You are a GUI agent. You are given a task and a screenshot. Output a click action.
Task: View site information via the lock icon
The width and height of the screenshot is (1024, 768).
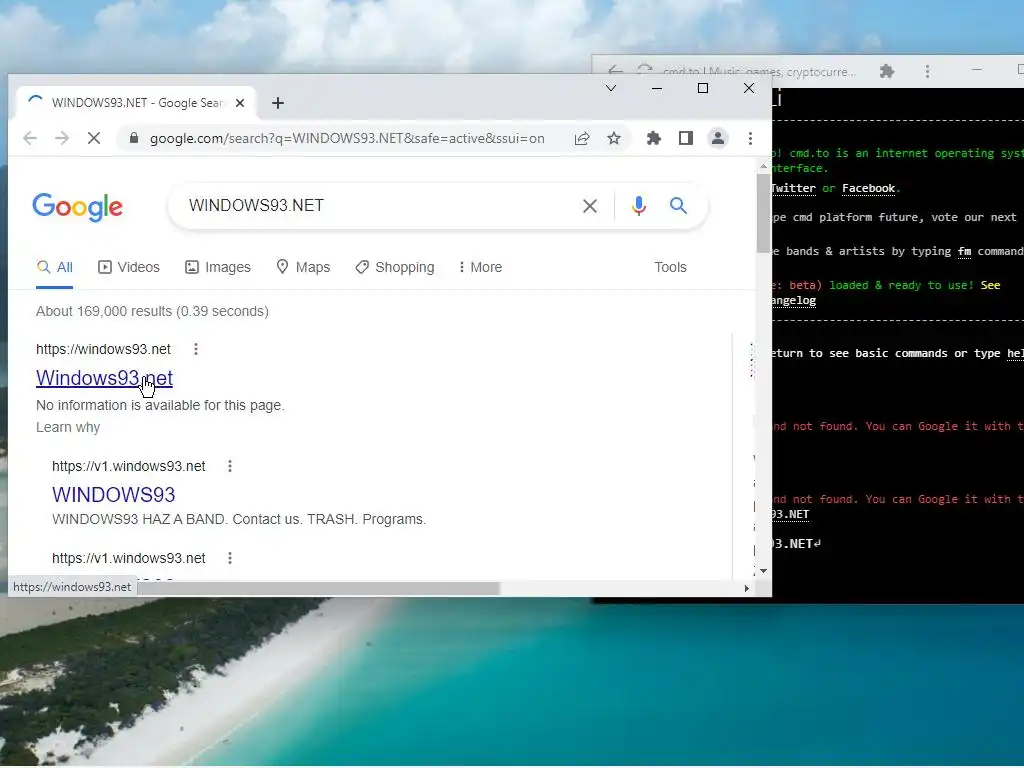[134, 138]
